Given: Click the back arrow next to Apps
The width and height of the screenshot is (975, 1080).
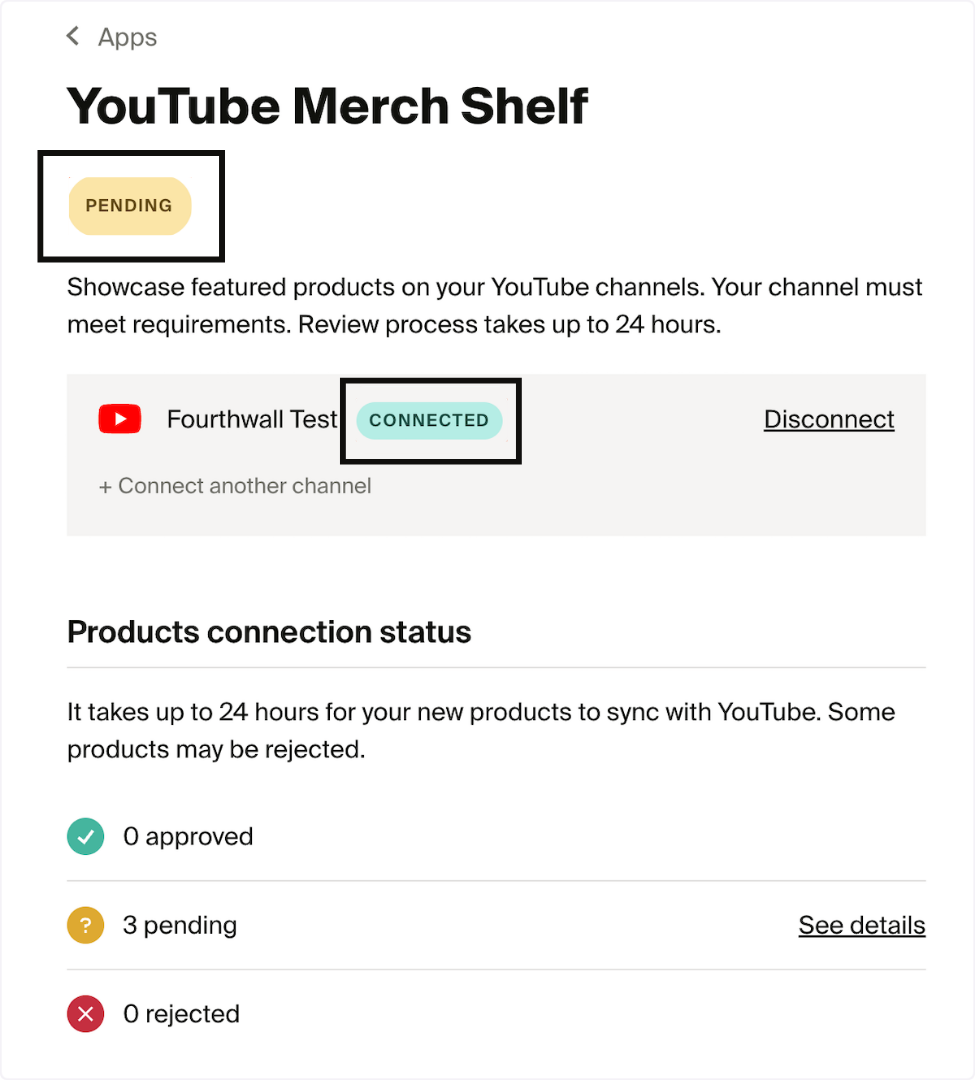Looking at the screenshot, I should [x=72, y=35].
